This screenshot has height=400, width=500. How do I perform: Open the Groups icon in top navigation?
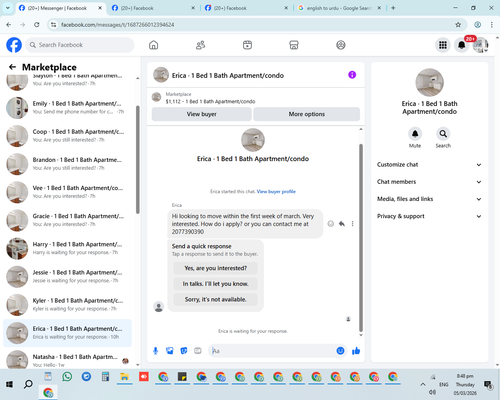[x=341, y=45]
